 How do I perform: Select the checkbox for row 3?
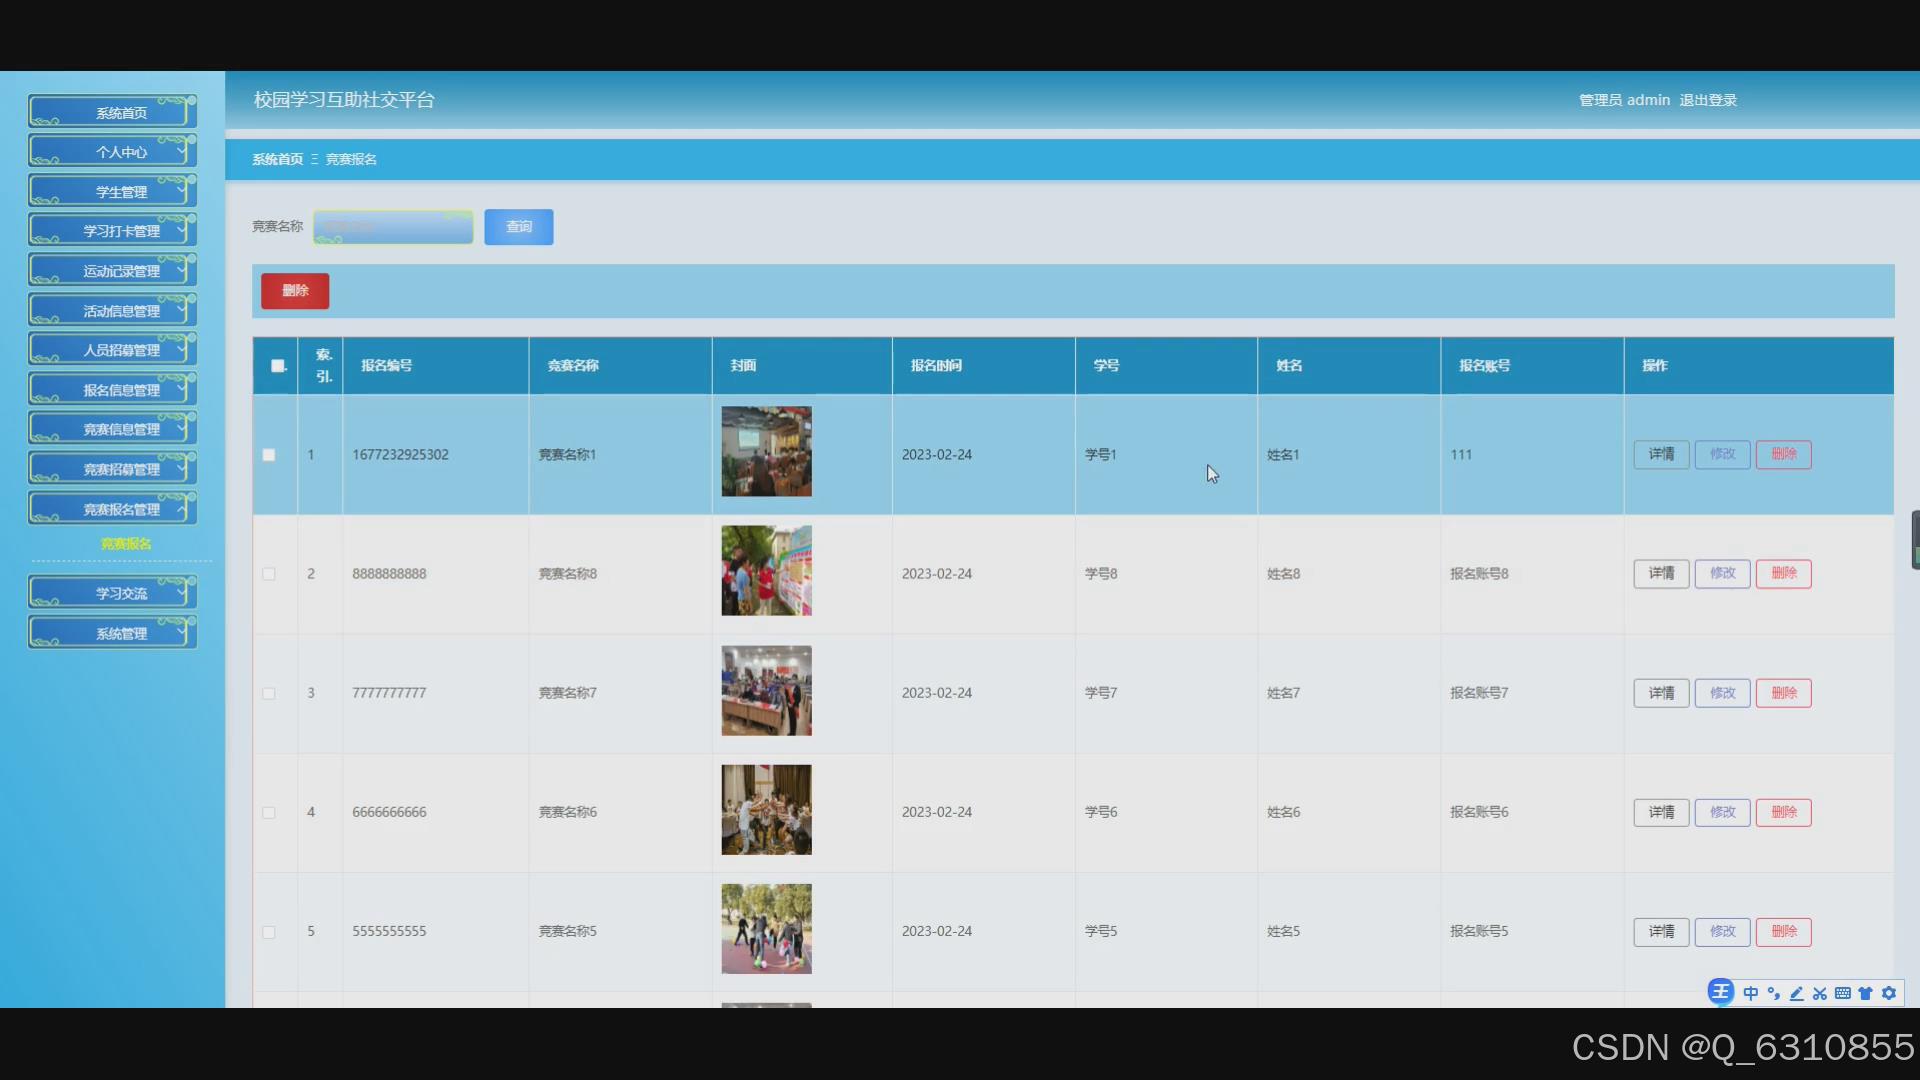pyautogui.click(x=269, y=693)
